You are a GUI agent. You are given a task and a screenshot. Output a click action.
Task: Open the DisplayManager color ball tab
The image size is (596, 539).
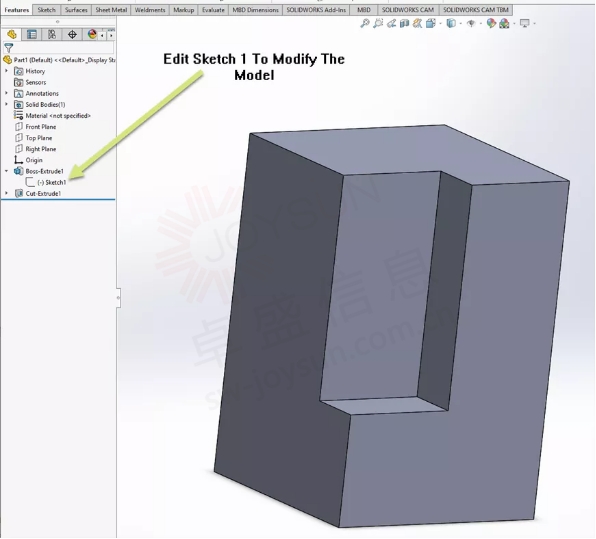pyautogui.click(x=92, y=35)
